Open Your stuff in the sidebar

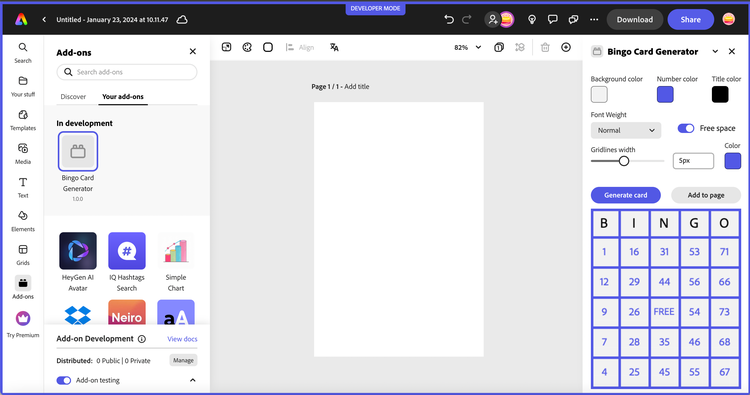[x=23, y=86]
